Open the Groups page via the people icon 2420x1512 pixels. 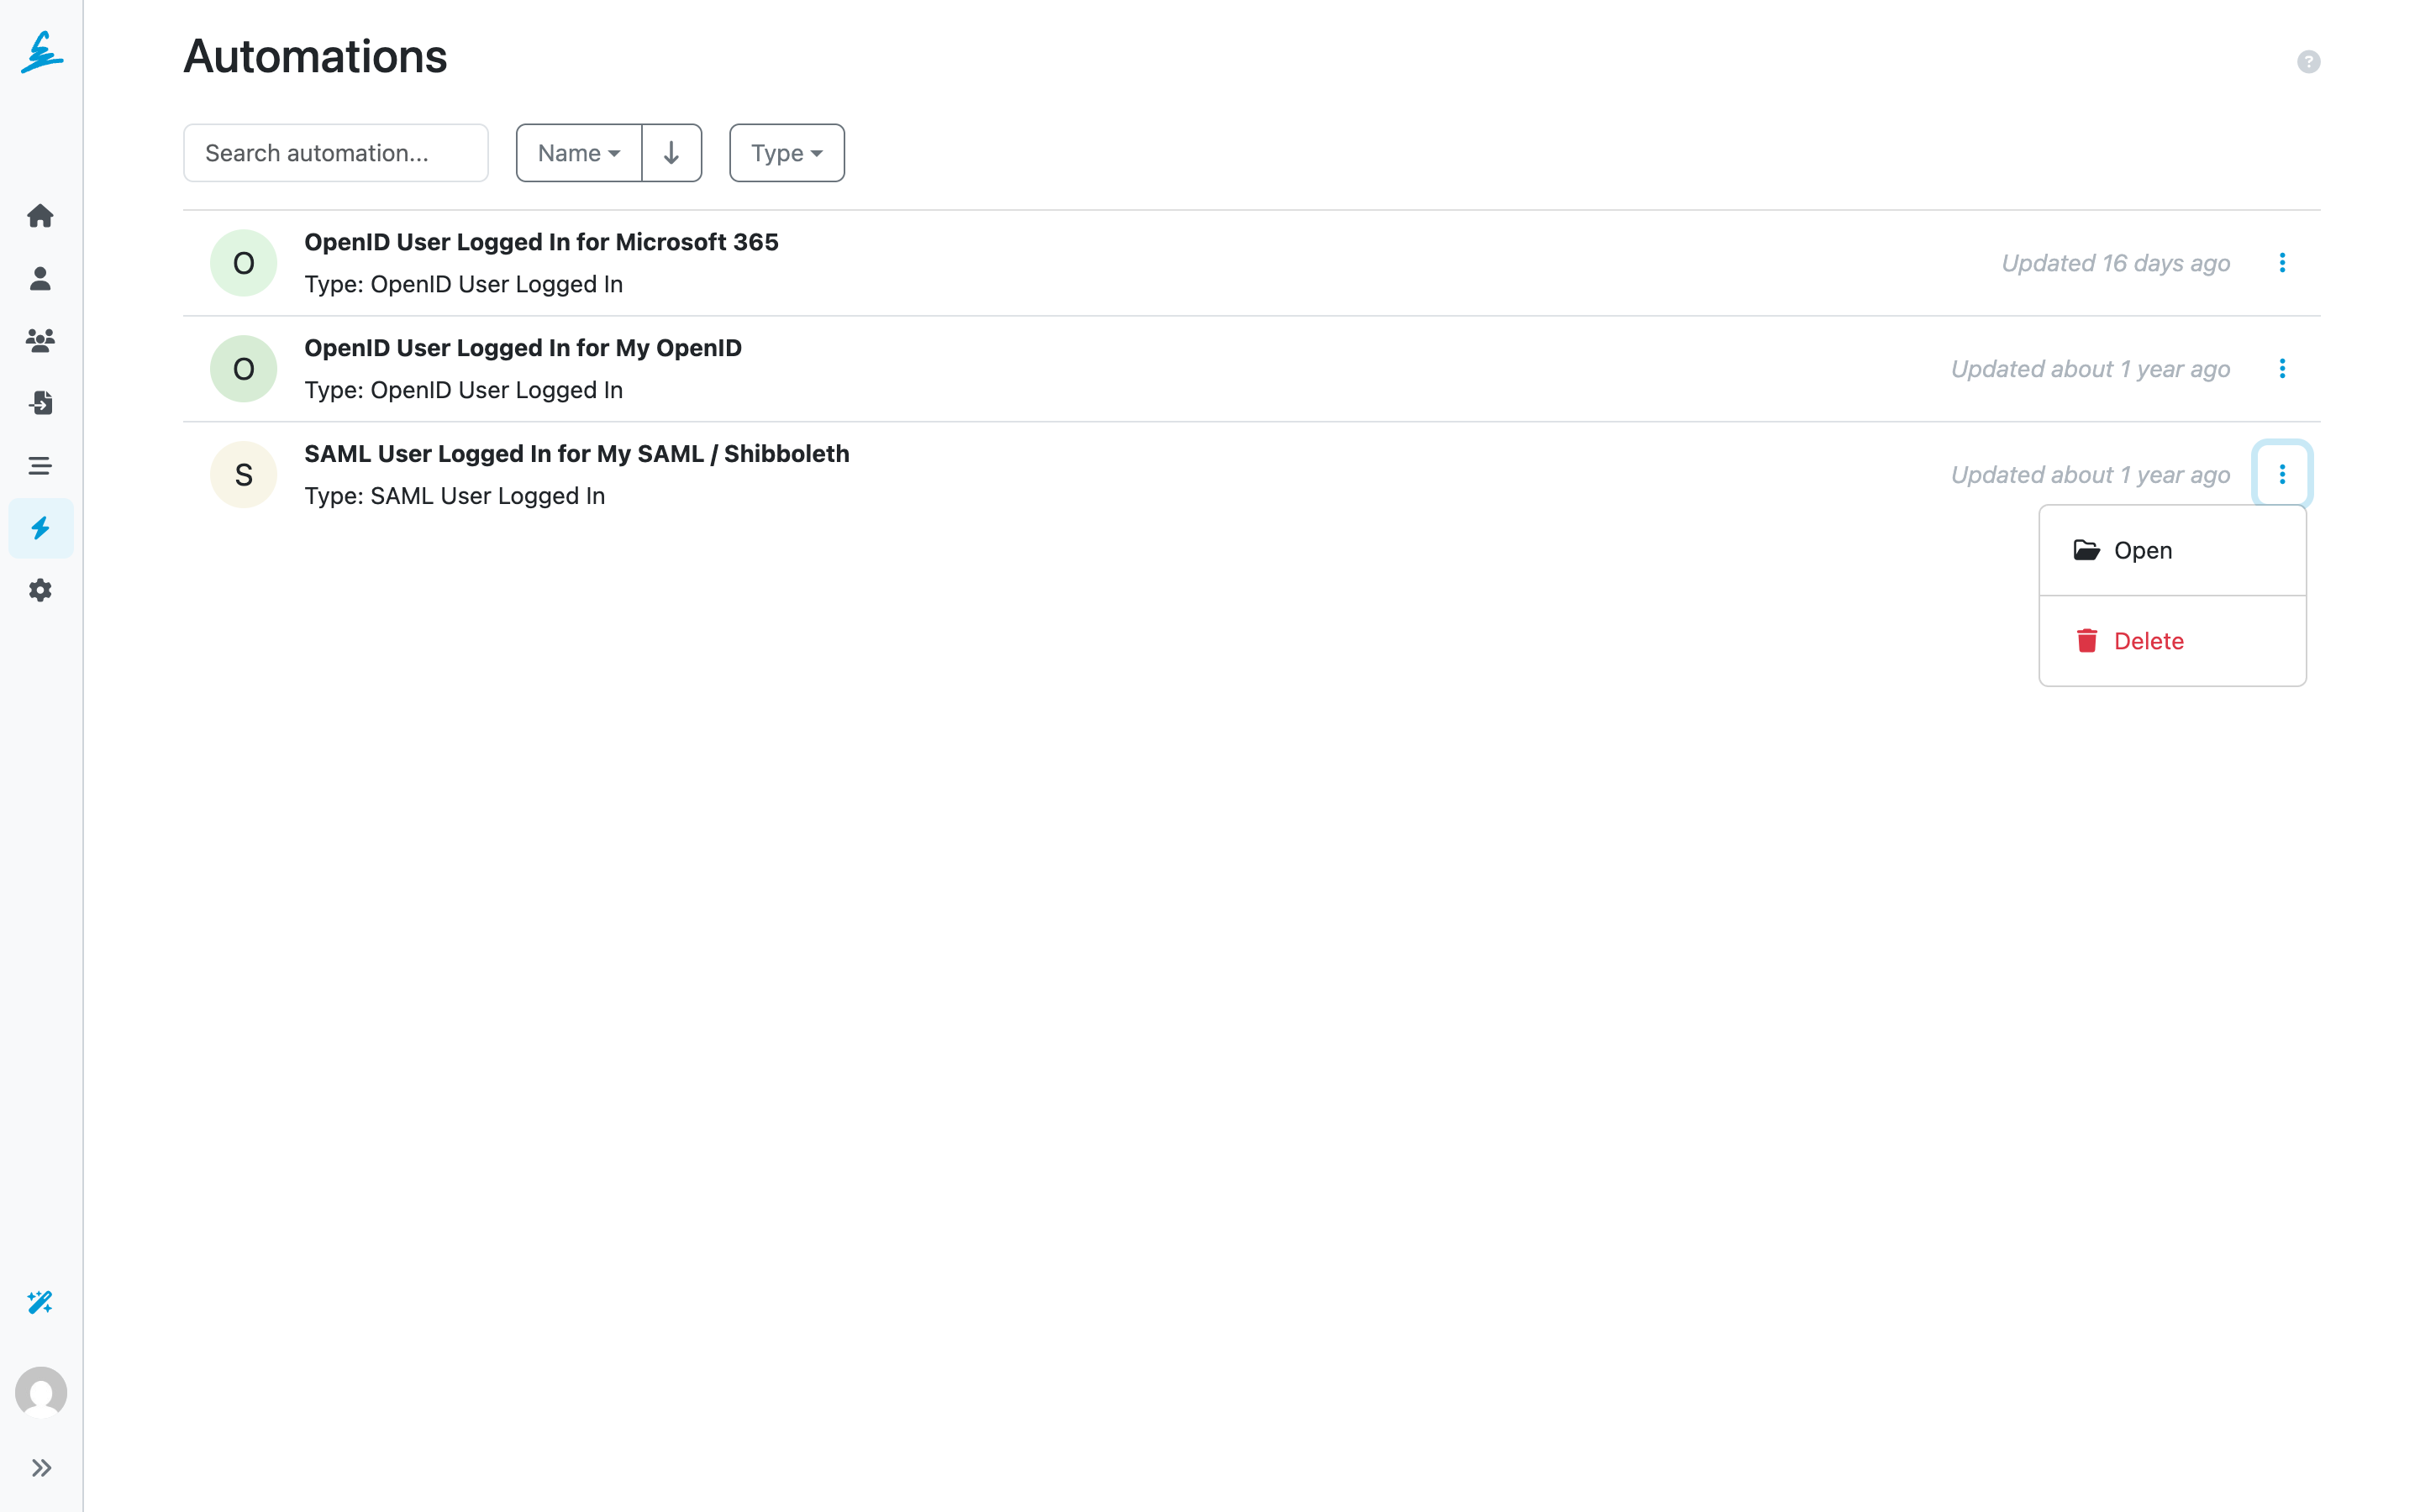tap(40, 341)
